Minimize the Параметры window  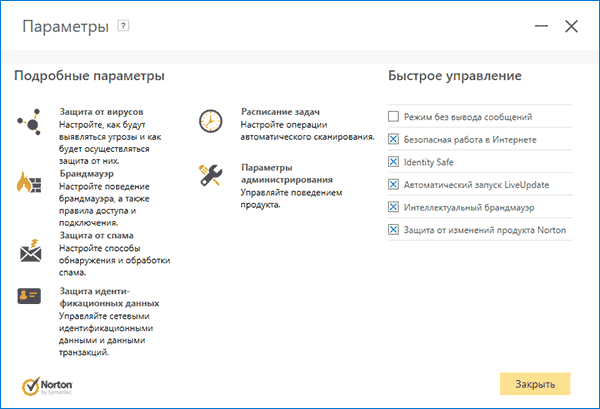pos(541,26)
